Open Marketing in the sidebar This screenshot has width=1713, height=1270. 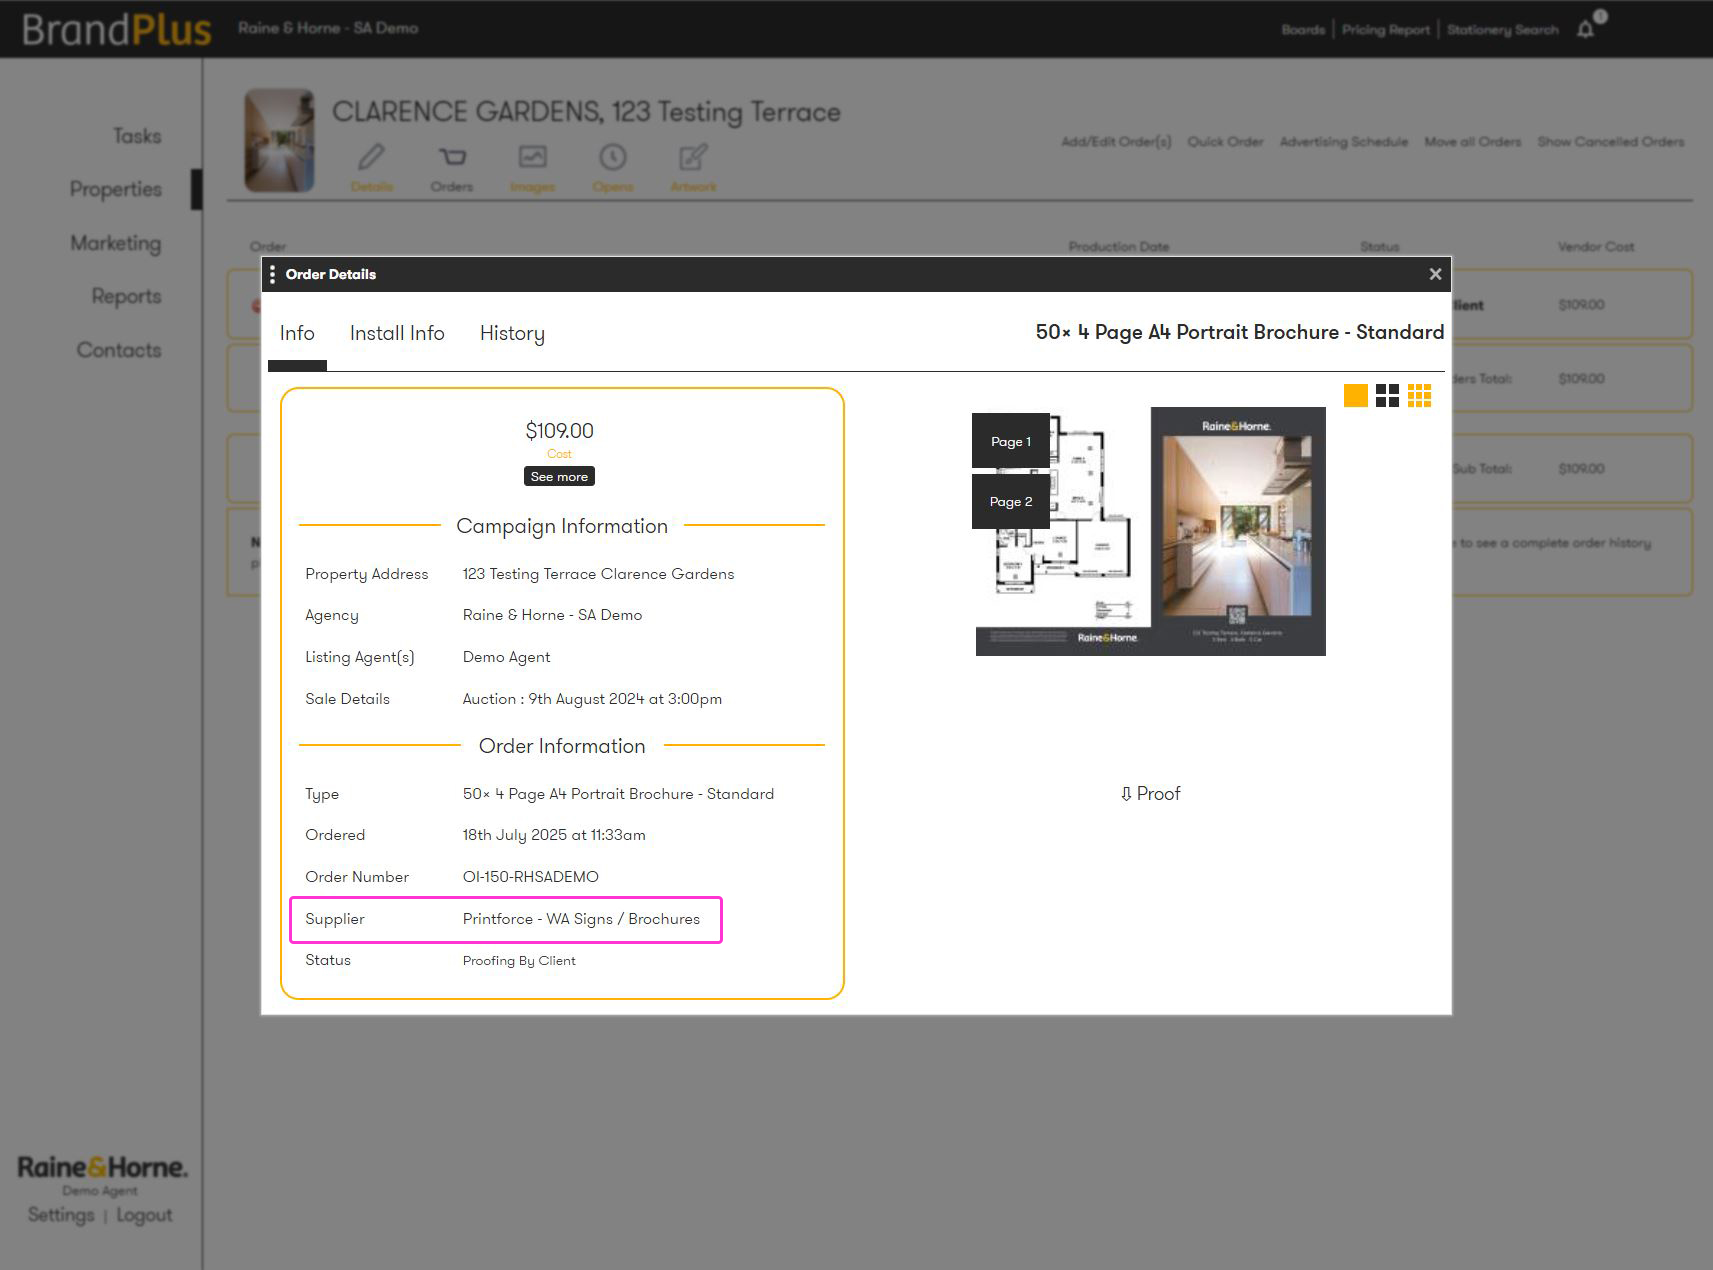point(116,243)
